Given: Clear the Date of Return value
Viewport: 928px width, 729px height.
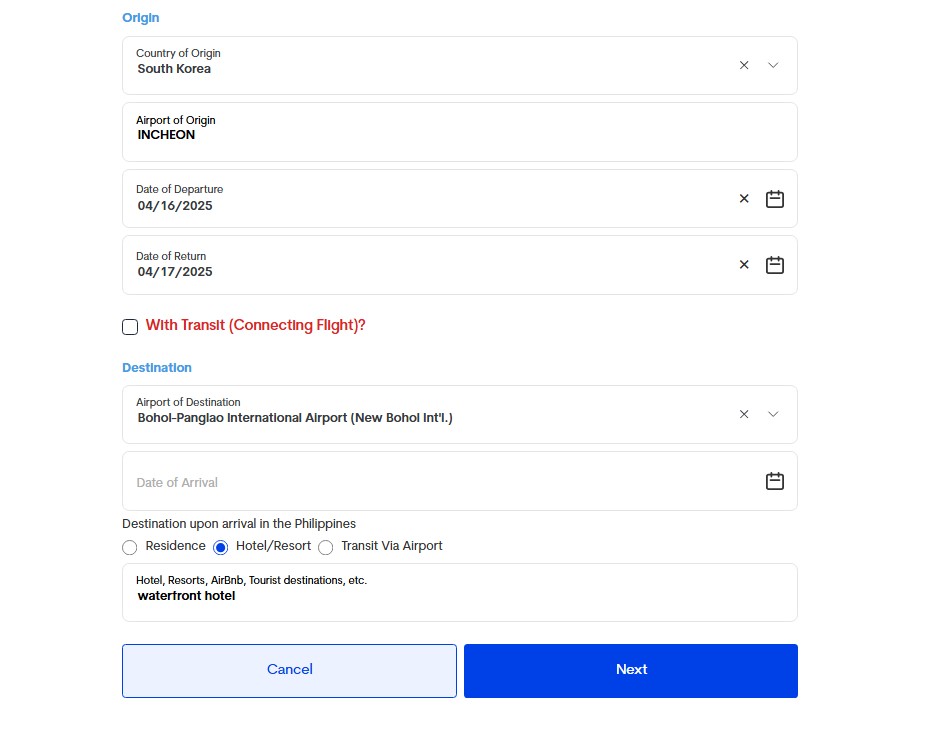Looking at the screenshot, I should [744, 264].
